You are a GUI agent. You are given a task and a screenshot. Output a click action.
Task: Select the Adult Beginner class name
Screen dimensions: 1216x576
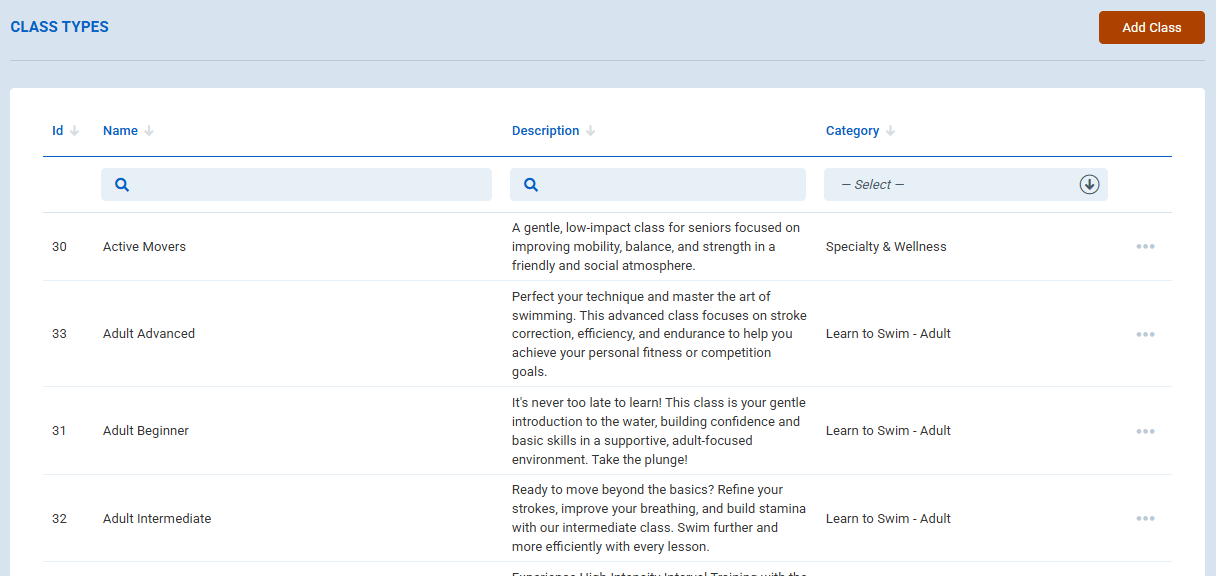pos(146,431)
